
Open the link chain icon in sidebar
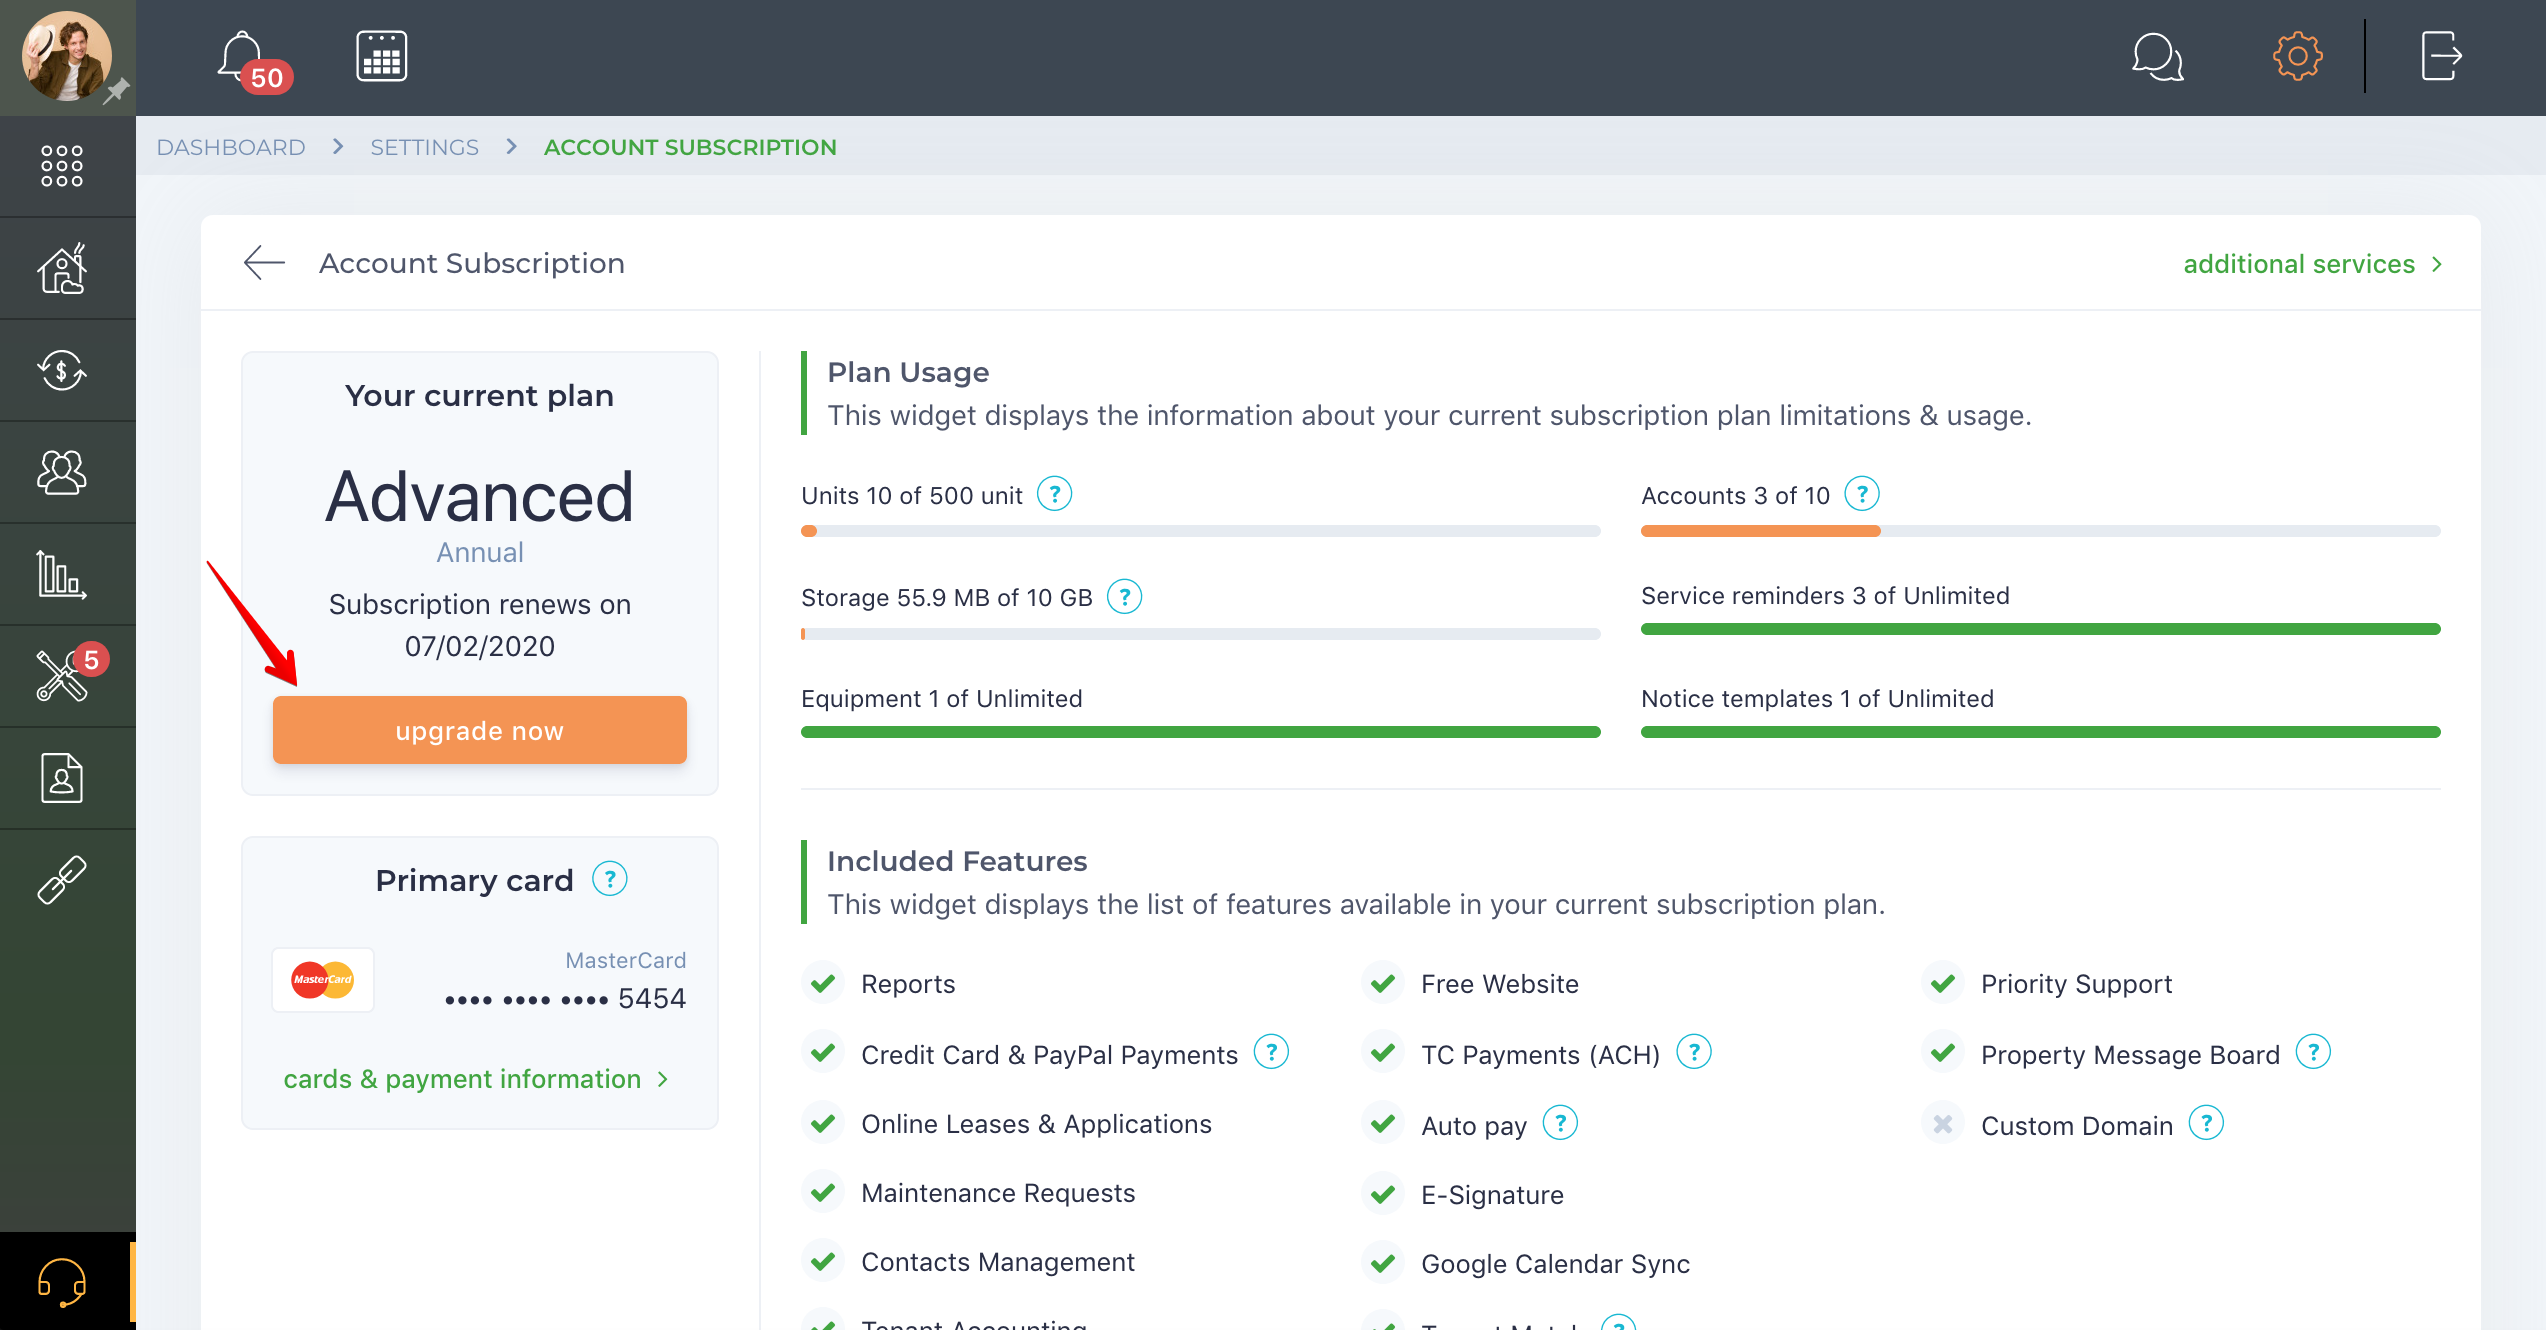(x=62, y=880)
